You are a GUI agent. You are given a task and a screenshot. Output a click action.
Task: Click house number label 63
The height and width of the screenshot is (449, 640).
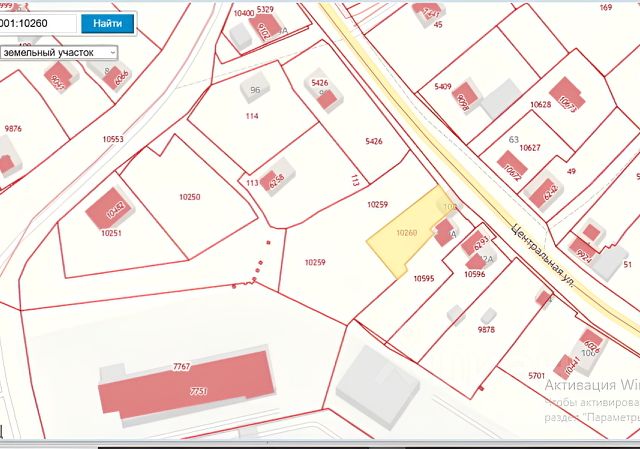(513, 139)
